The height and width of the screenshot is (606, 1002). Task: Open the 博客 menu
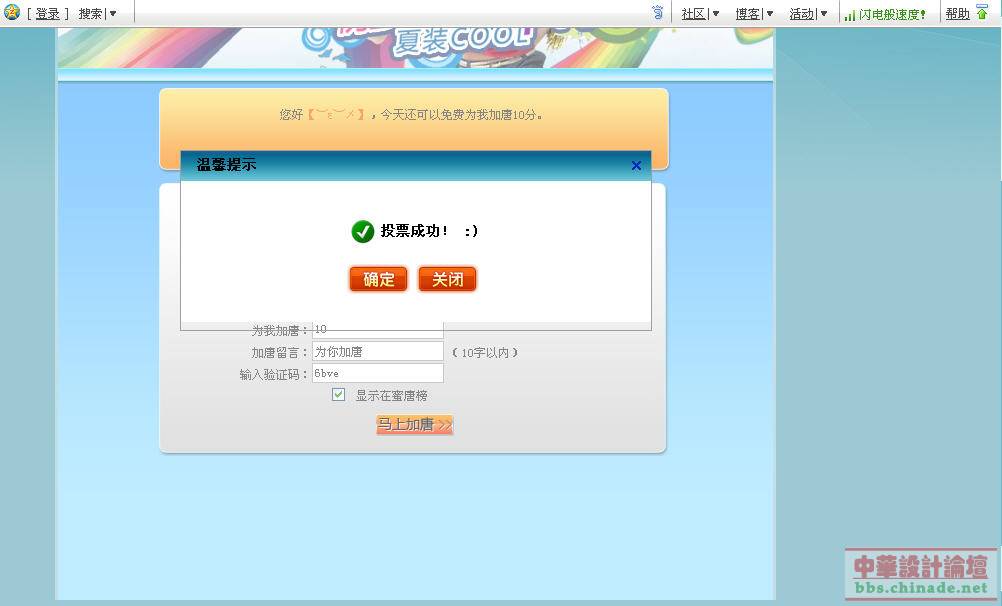coord(748,13)
